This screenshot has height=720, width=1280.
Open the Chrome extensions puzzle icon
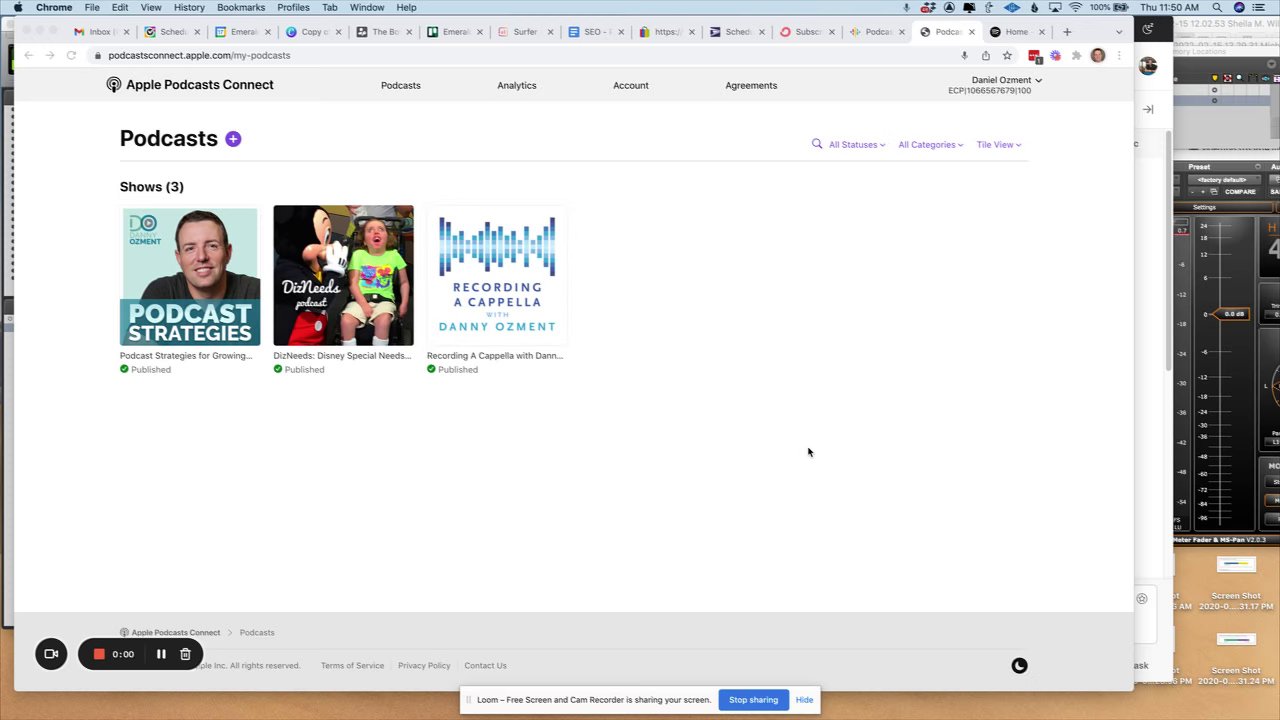1076,55
